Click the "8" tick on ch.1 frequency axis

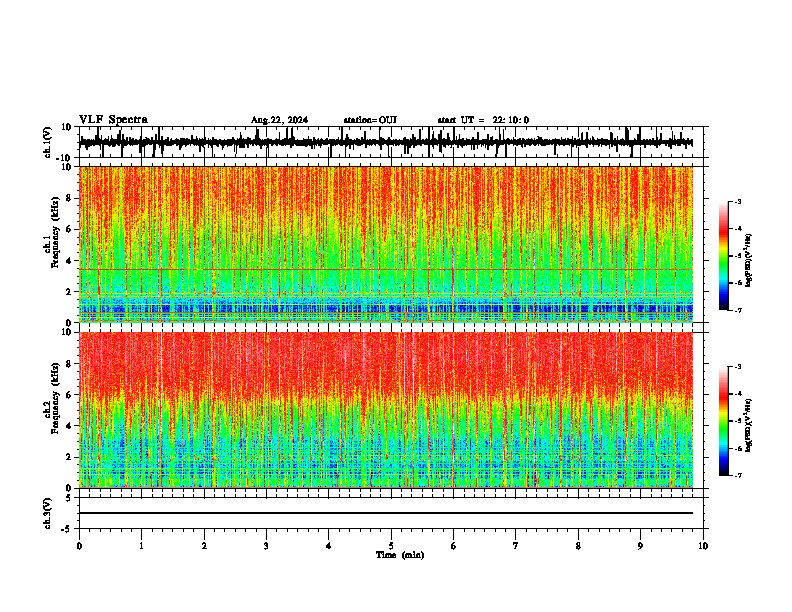tap(69, 198)
